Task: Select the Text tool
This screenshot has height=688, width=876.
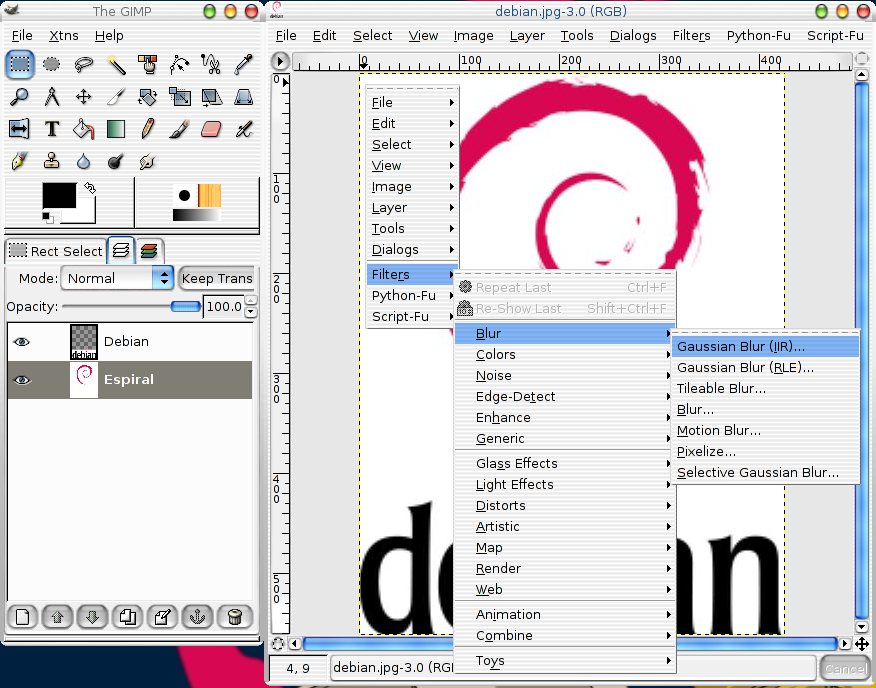Action: [51, 129]
